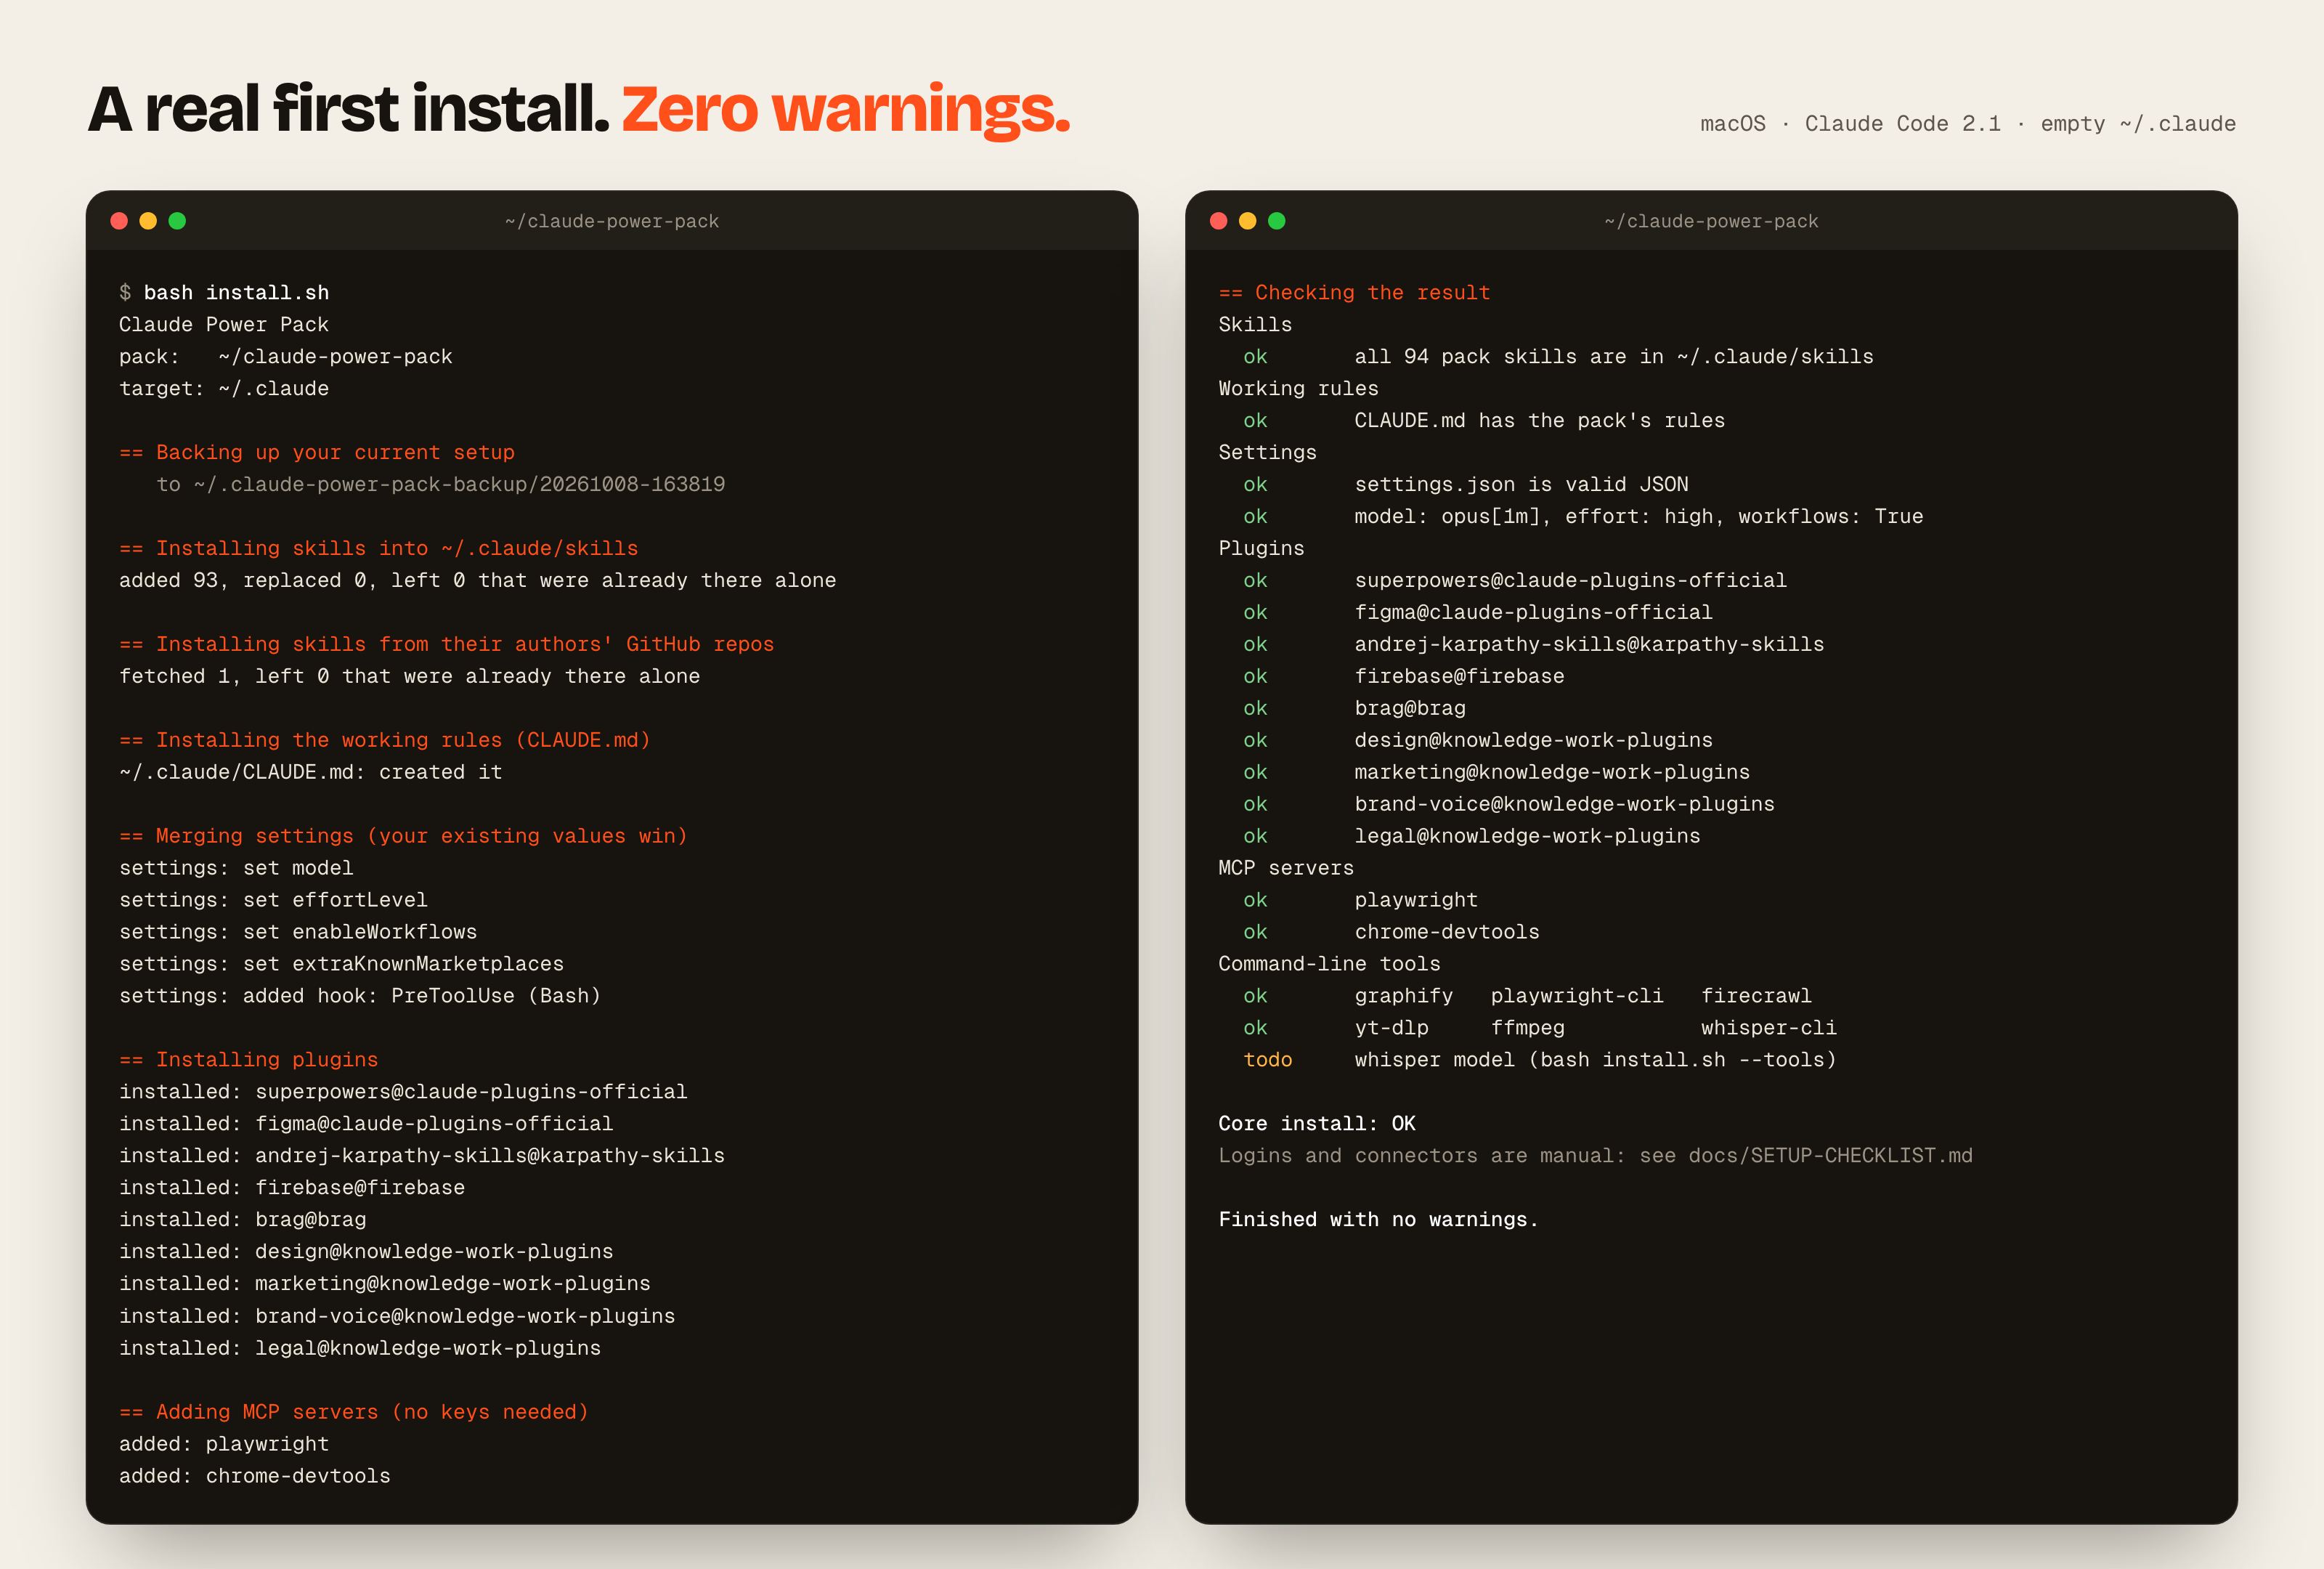Select the "added 93, replaced 0" line
Screen dimensions: 2324x1569
point(478,581)
